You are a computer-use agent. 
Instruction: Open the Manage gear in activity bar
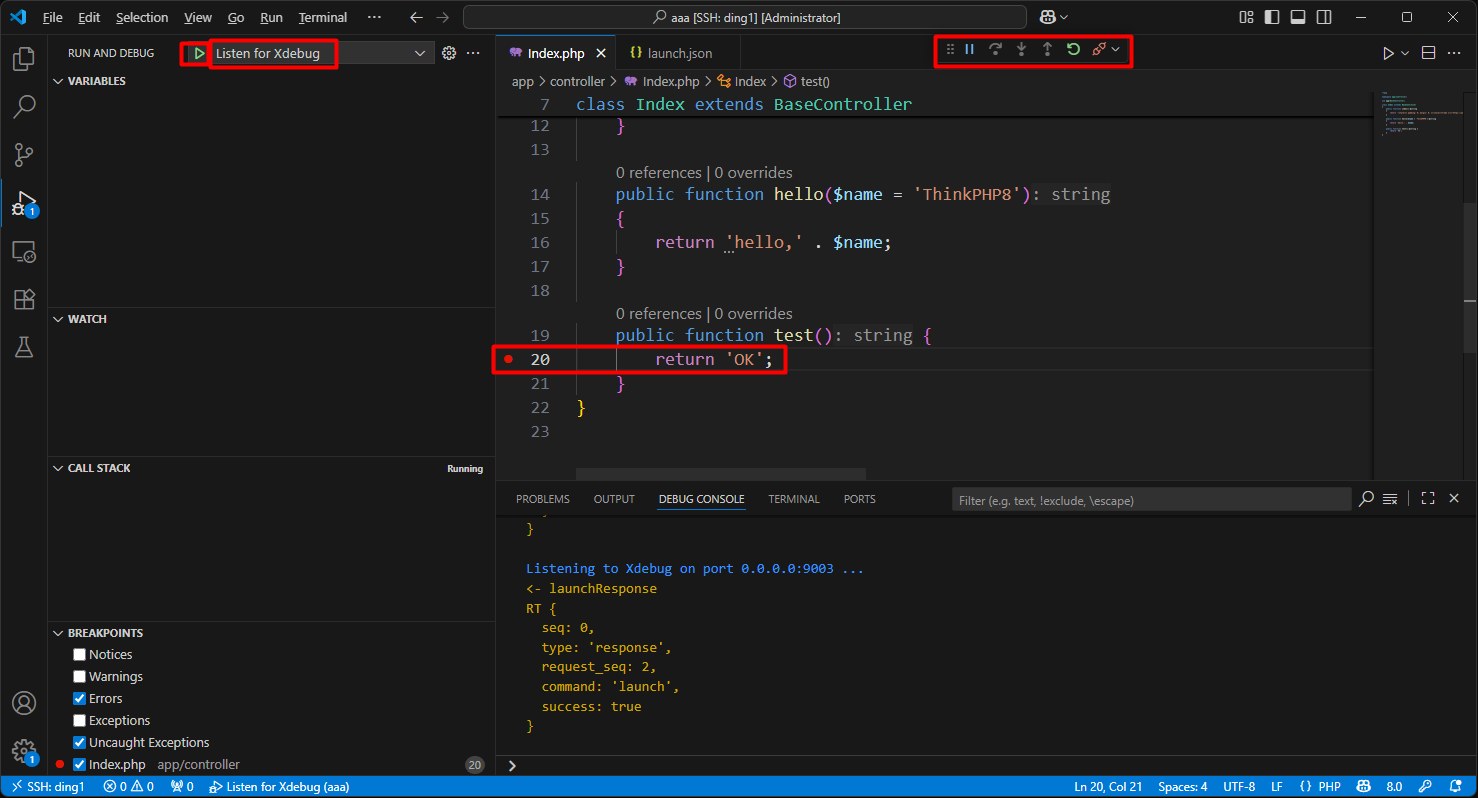coord(24,752)
